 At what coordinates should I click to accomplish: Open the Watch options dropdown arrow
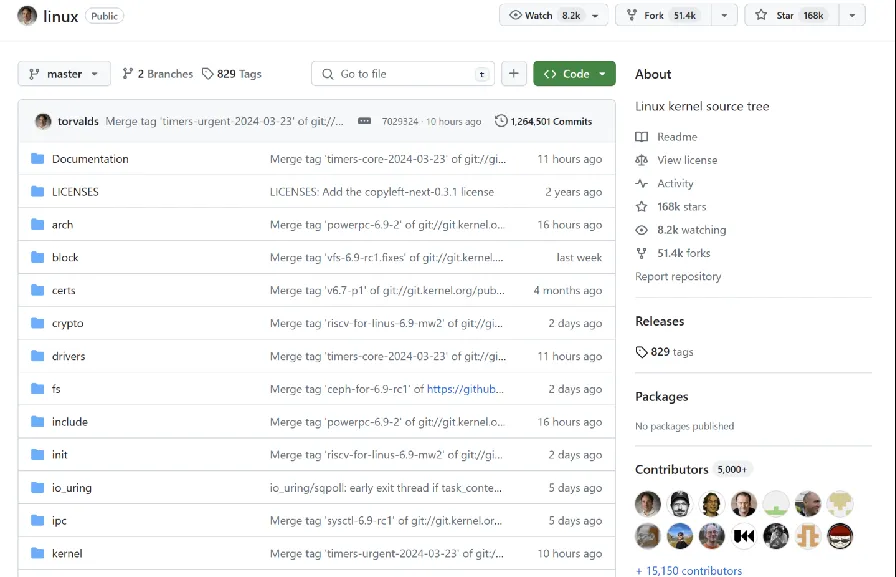595,15
